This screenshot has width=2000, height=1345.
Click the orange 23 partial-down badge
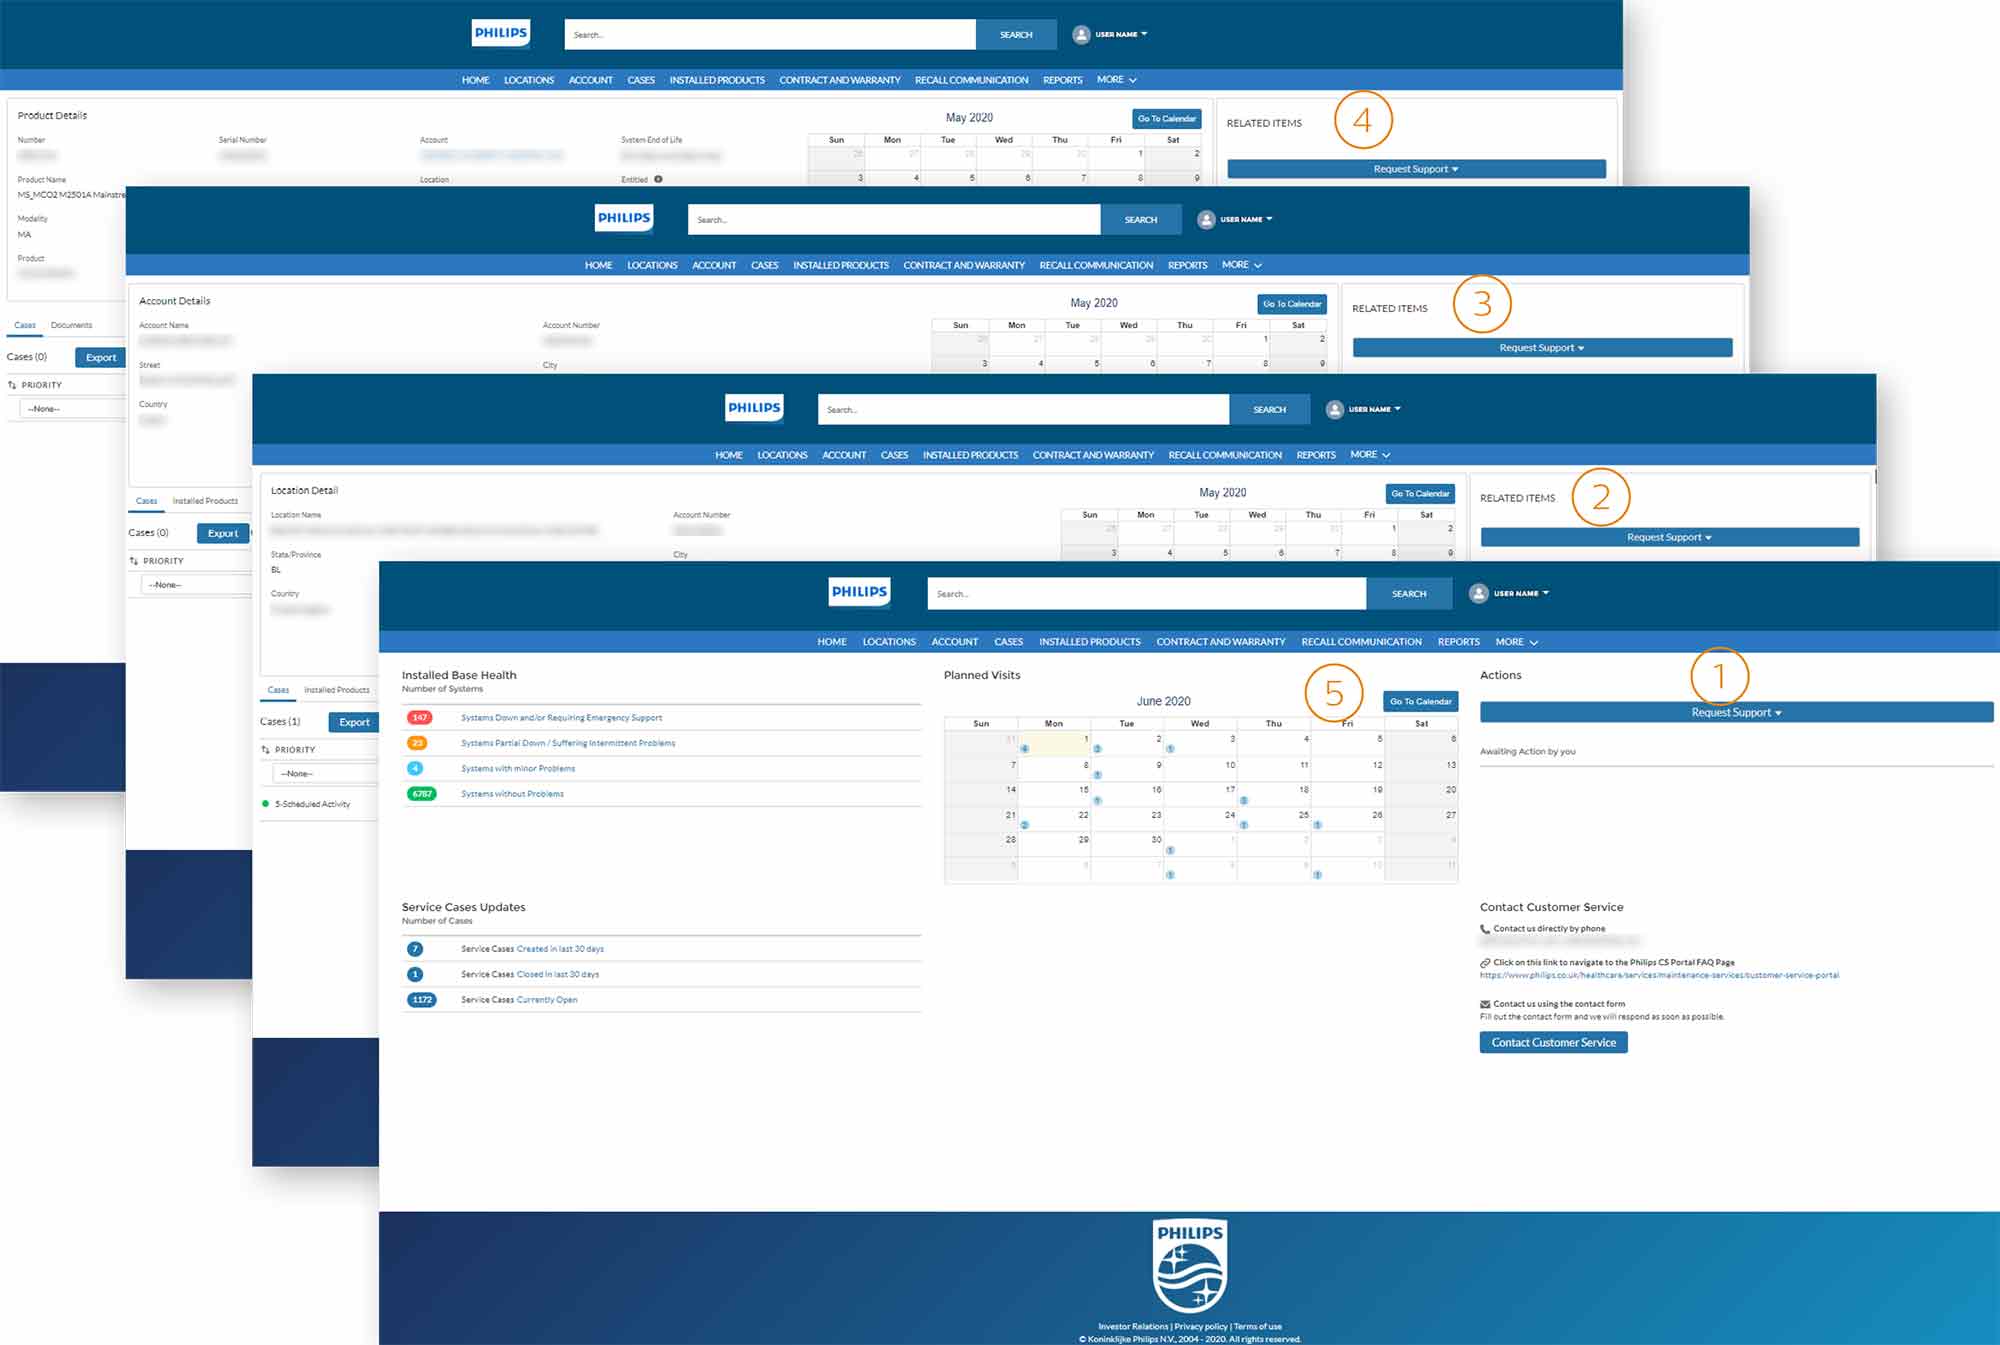417,743
